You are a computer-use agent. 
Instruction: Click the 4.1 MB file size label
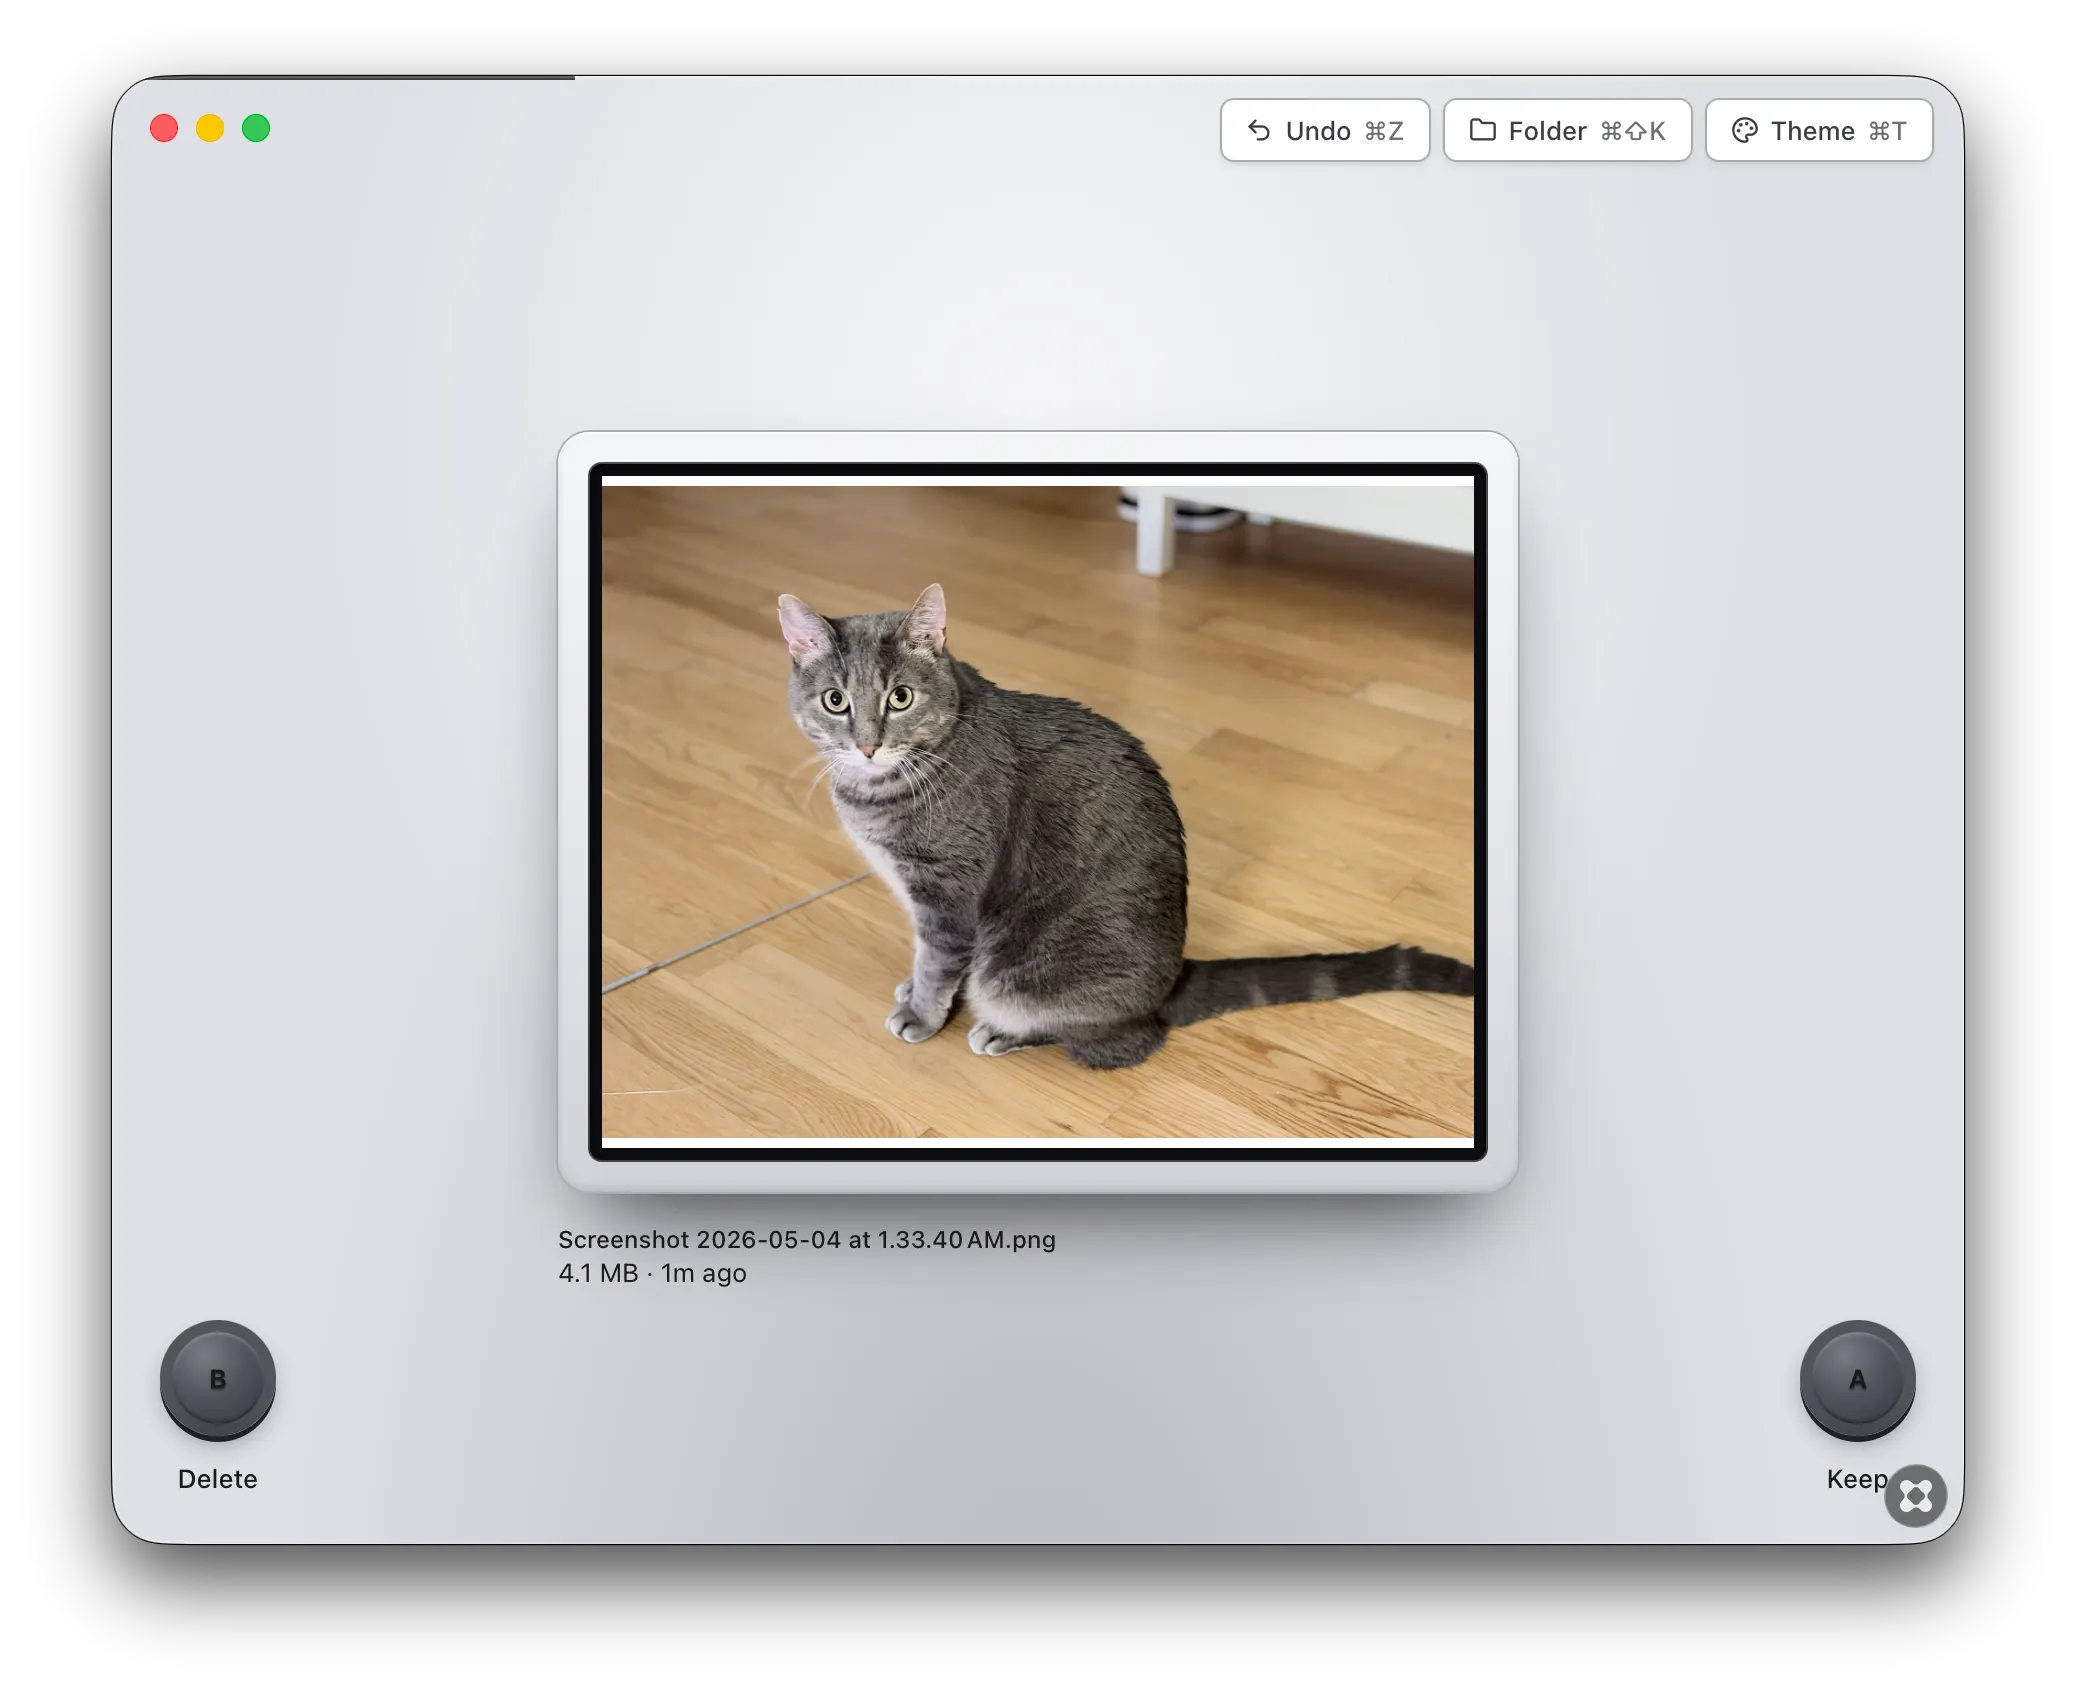point(598,1273)
